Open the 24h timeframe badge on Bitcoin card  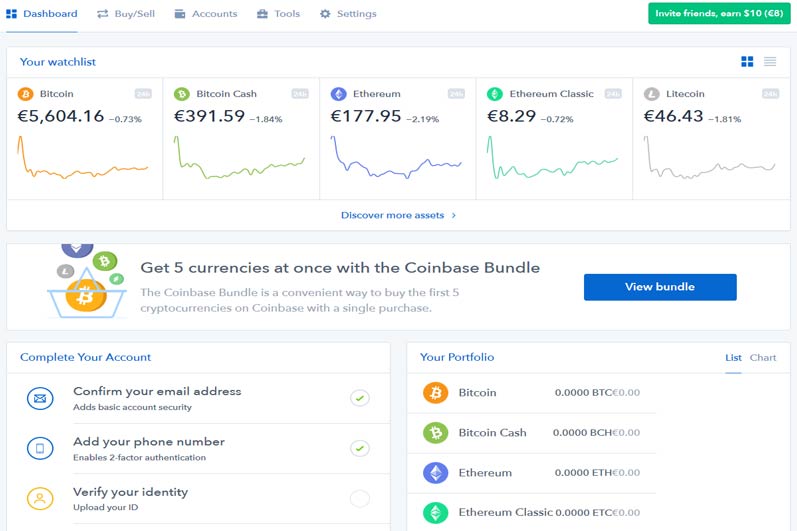(x=143, y=94)
